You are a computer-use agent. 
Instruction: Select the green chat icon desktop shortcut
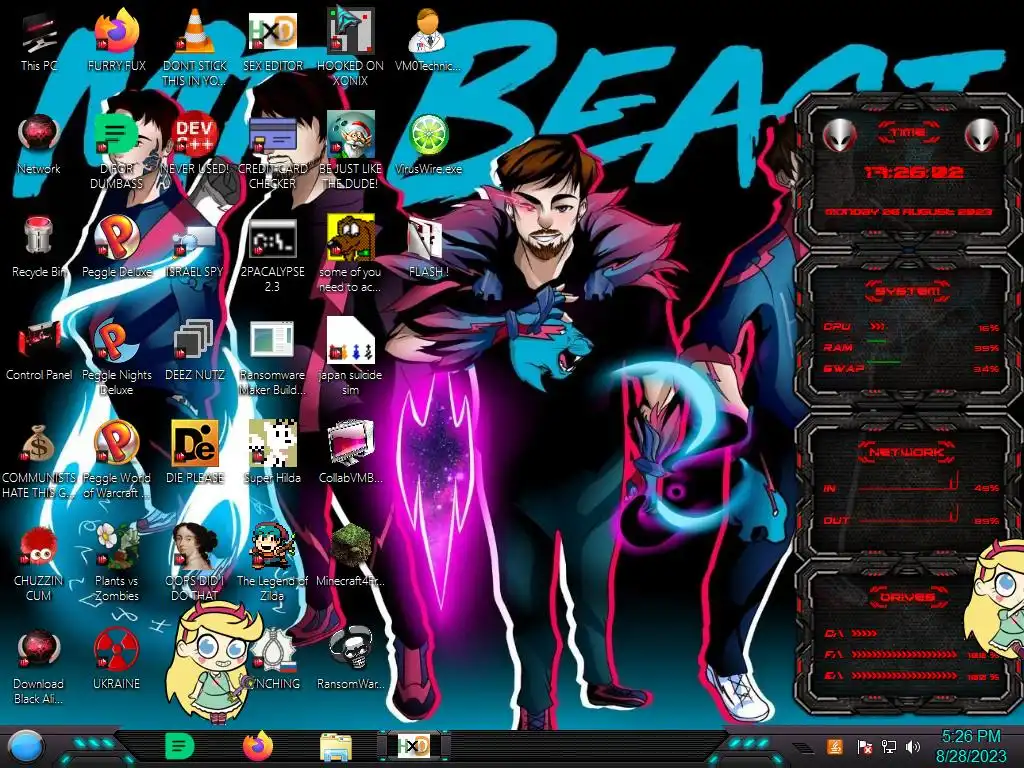coord(116,152)
